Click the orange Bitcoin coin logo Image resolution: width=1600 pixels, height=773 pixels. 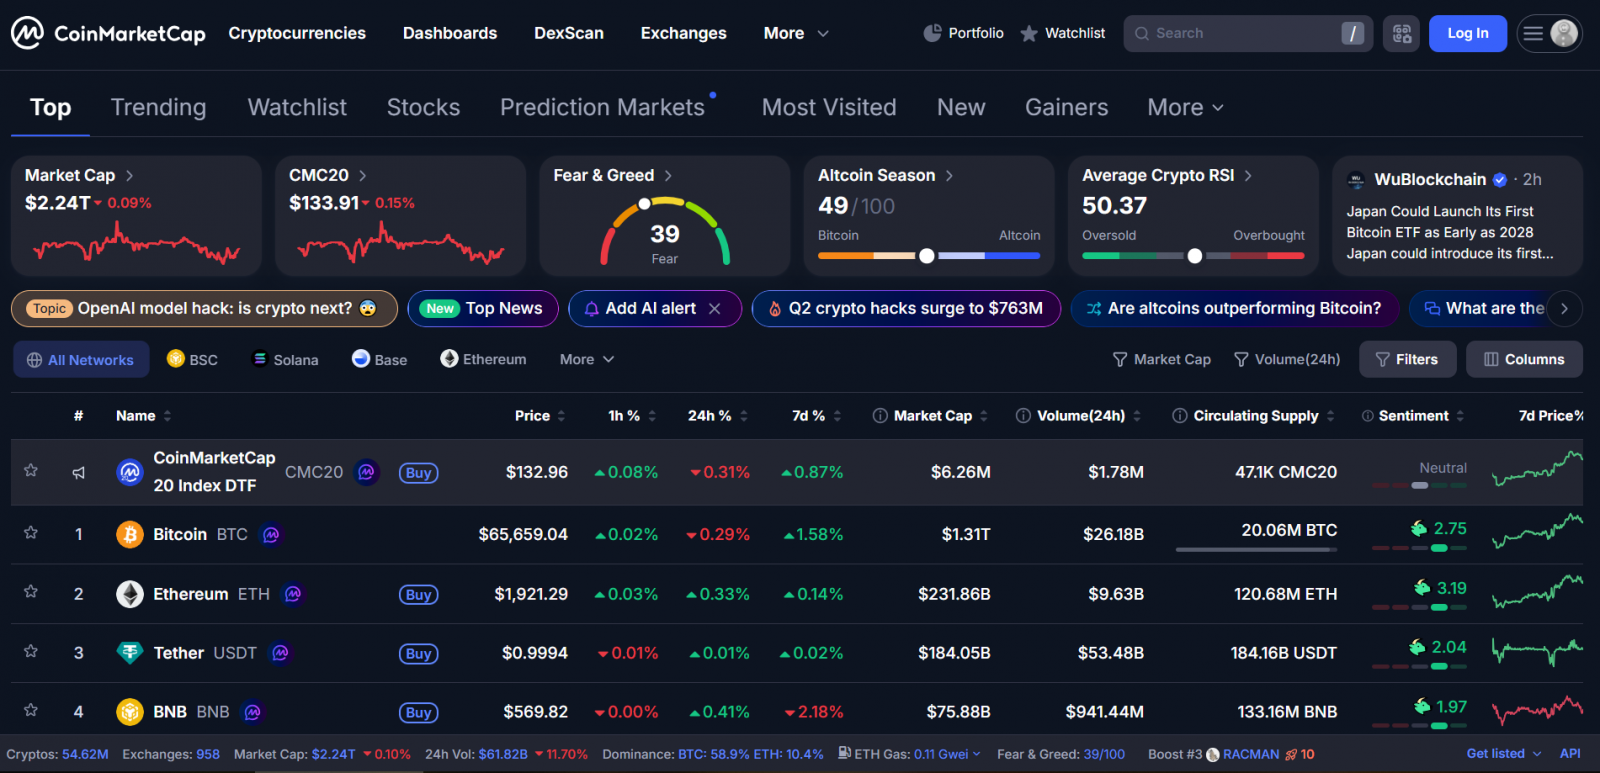[130, 535]
